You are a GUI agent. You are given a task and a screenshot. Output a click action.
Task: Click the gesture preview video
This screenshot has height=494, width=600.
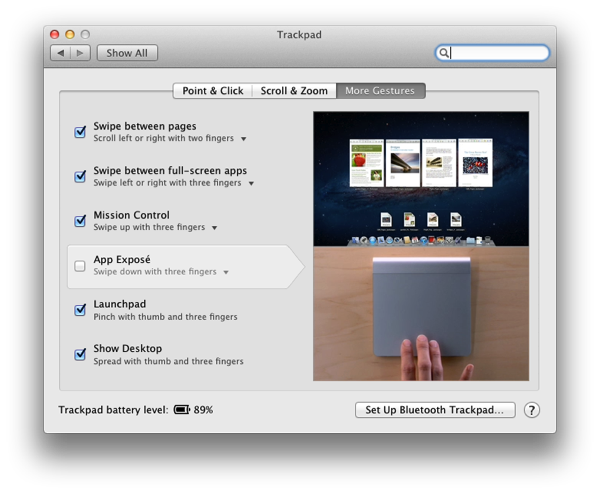click(x=421, y=246)
